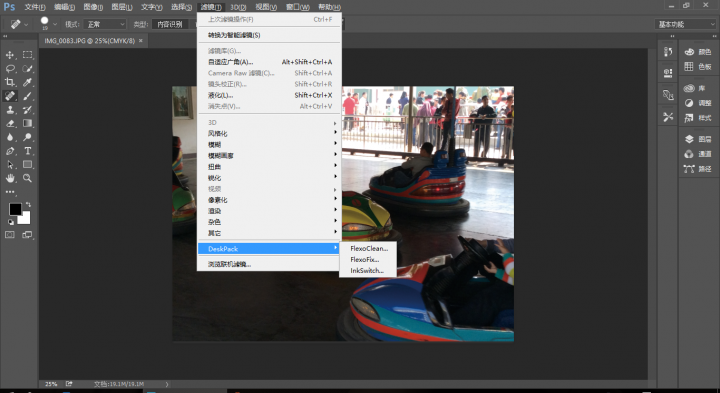720x393 pixels.
Task: Expand the 基本功能 workspace dropdown
Action: coord(685,24)
